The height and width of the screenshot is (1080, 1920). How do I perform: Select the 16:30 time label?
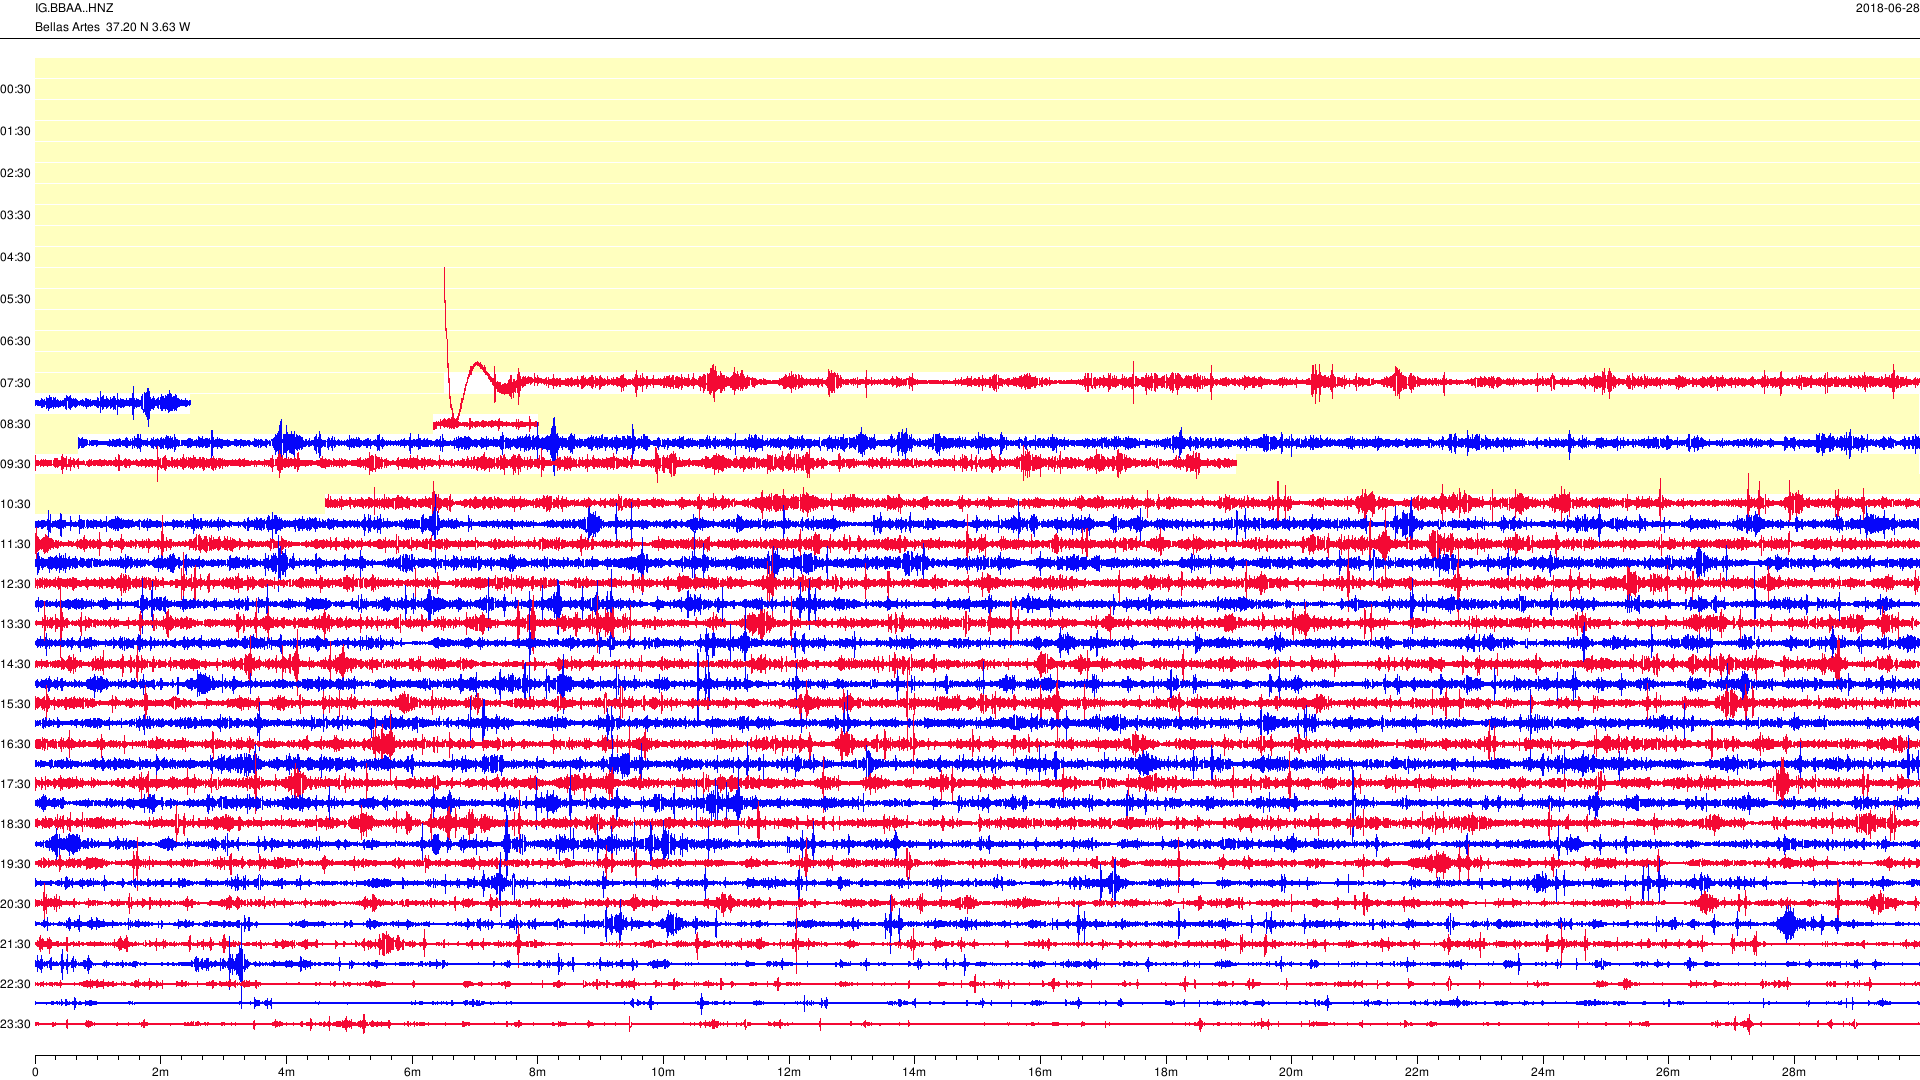tap(15, 744)
